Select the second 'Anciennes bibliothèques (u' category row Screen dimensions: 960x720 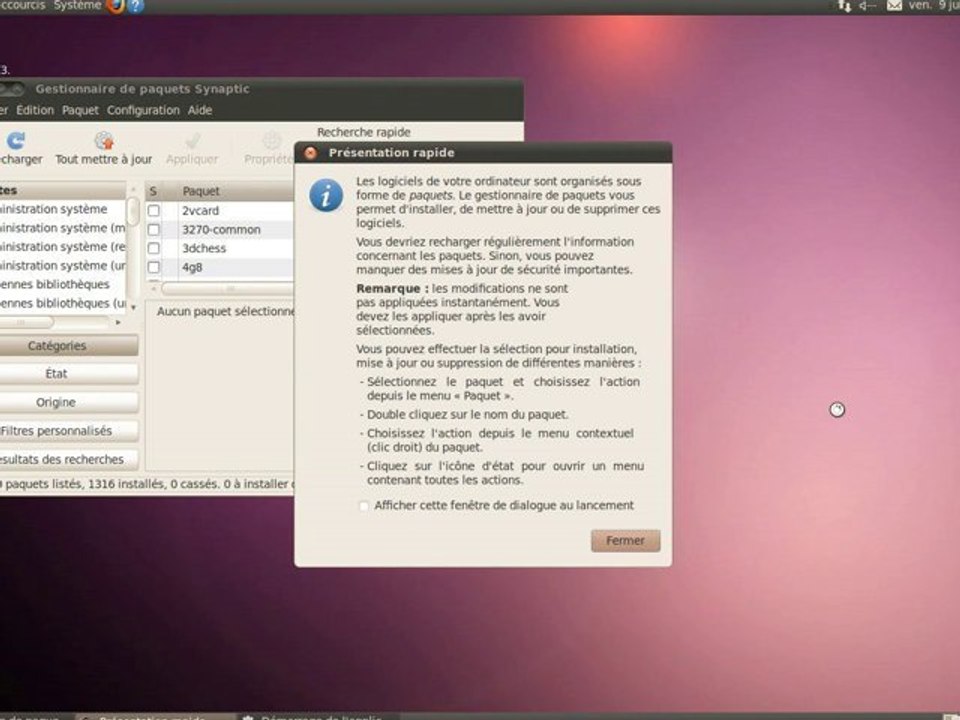62,304
